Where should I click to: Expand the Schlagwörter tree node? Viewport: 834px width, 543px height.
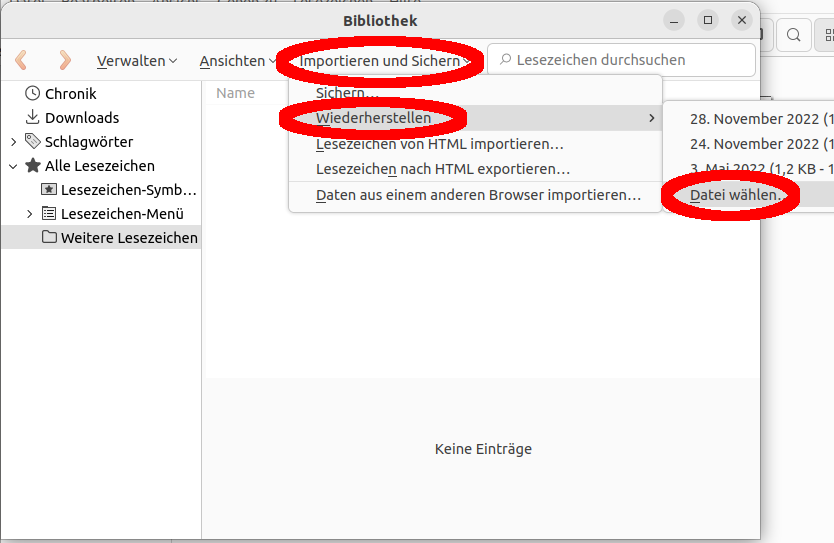tap(13, 142)
